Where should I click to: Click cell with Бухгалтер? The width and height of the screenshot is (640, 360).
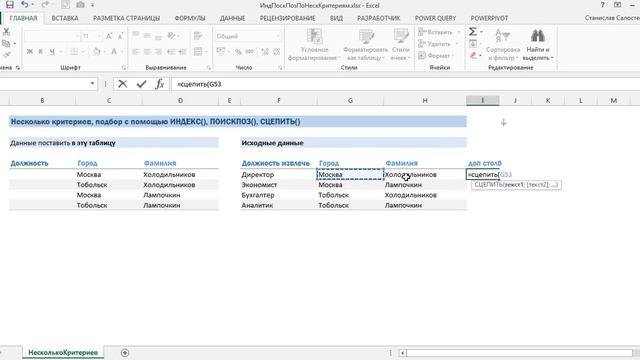(278, 195)
